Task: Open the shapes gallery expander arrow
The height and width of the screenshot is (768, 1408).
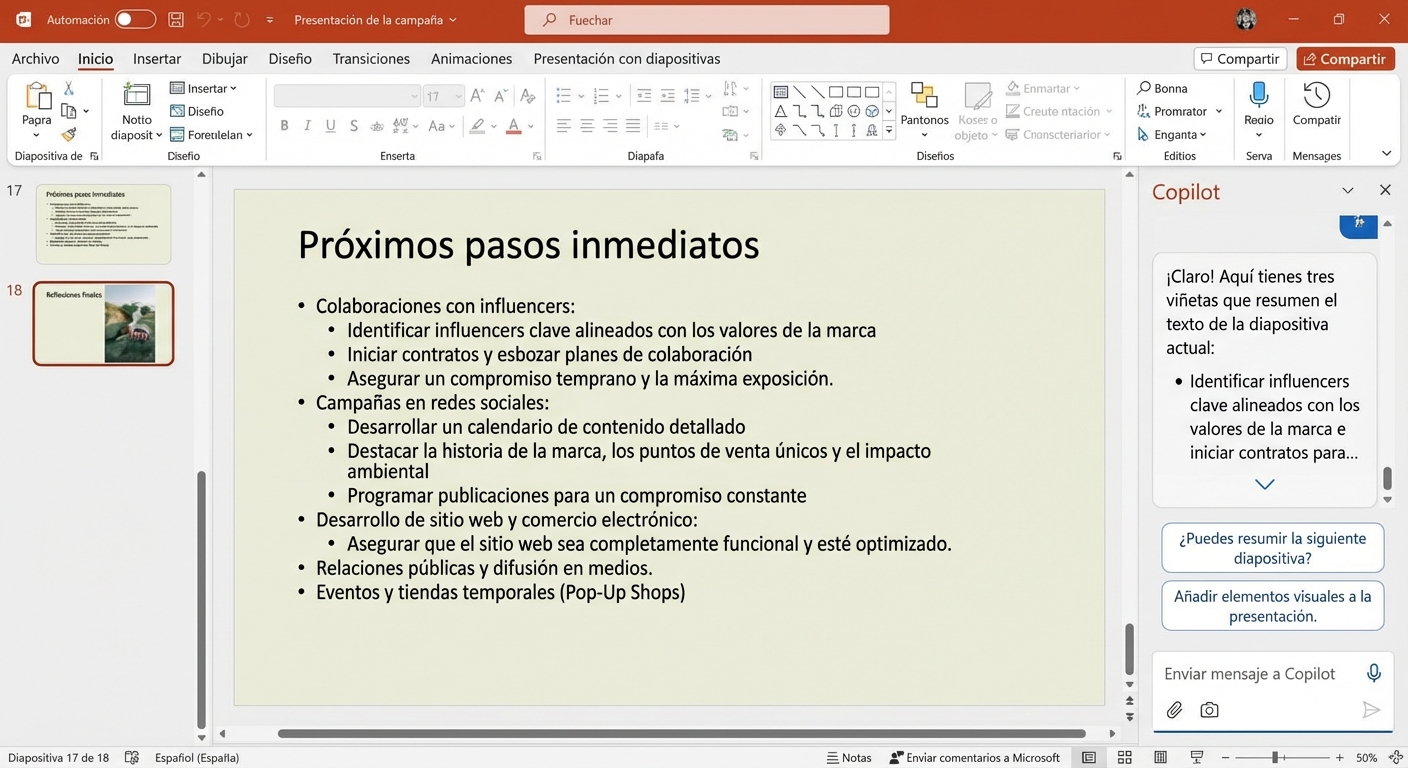Action: coord(888,131)
